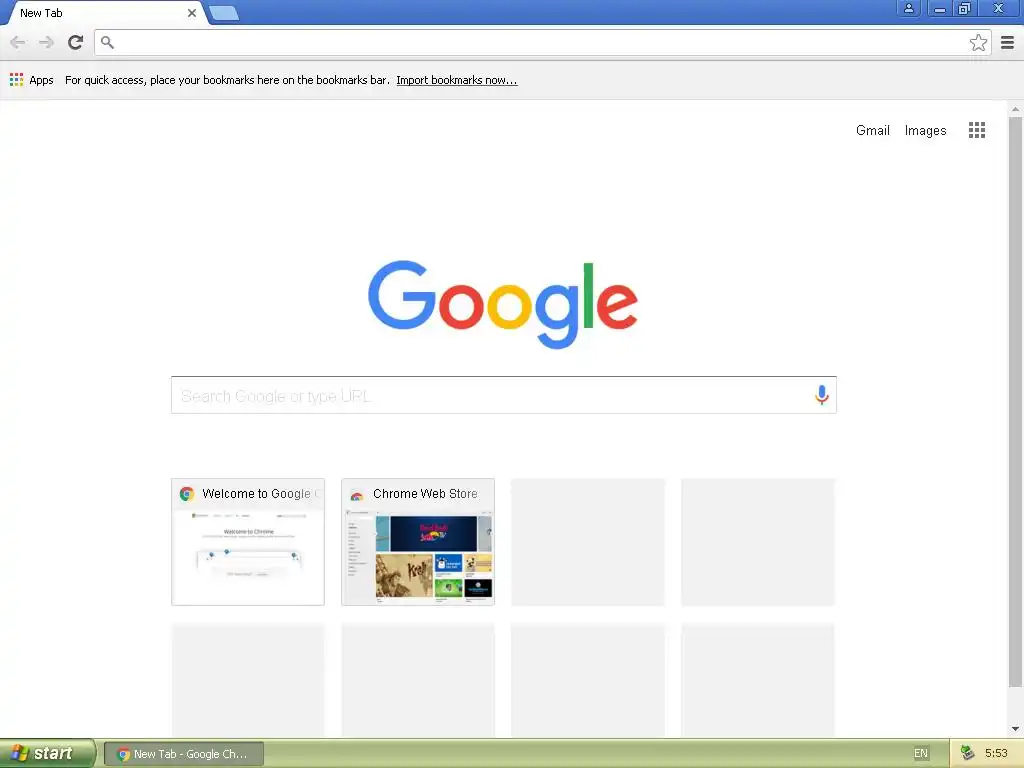Open the Google apps grid icon
This screenshot has width=1024, height=768.
(976, 130)
